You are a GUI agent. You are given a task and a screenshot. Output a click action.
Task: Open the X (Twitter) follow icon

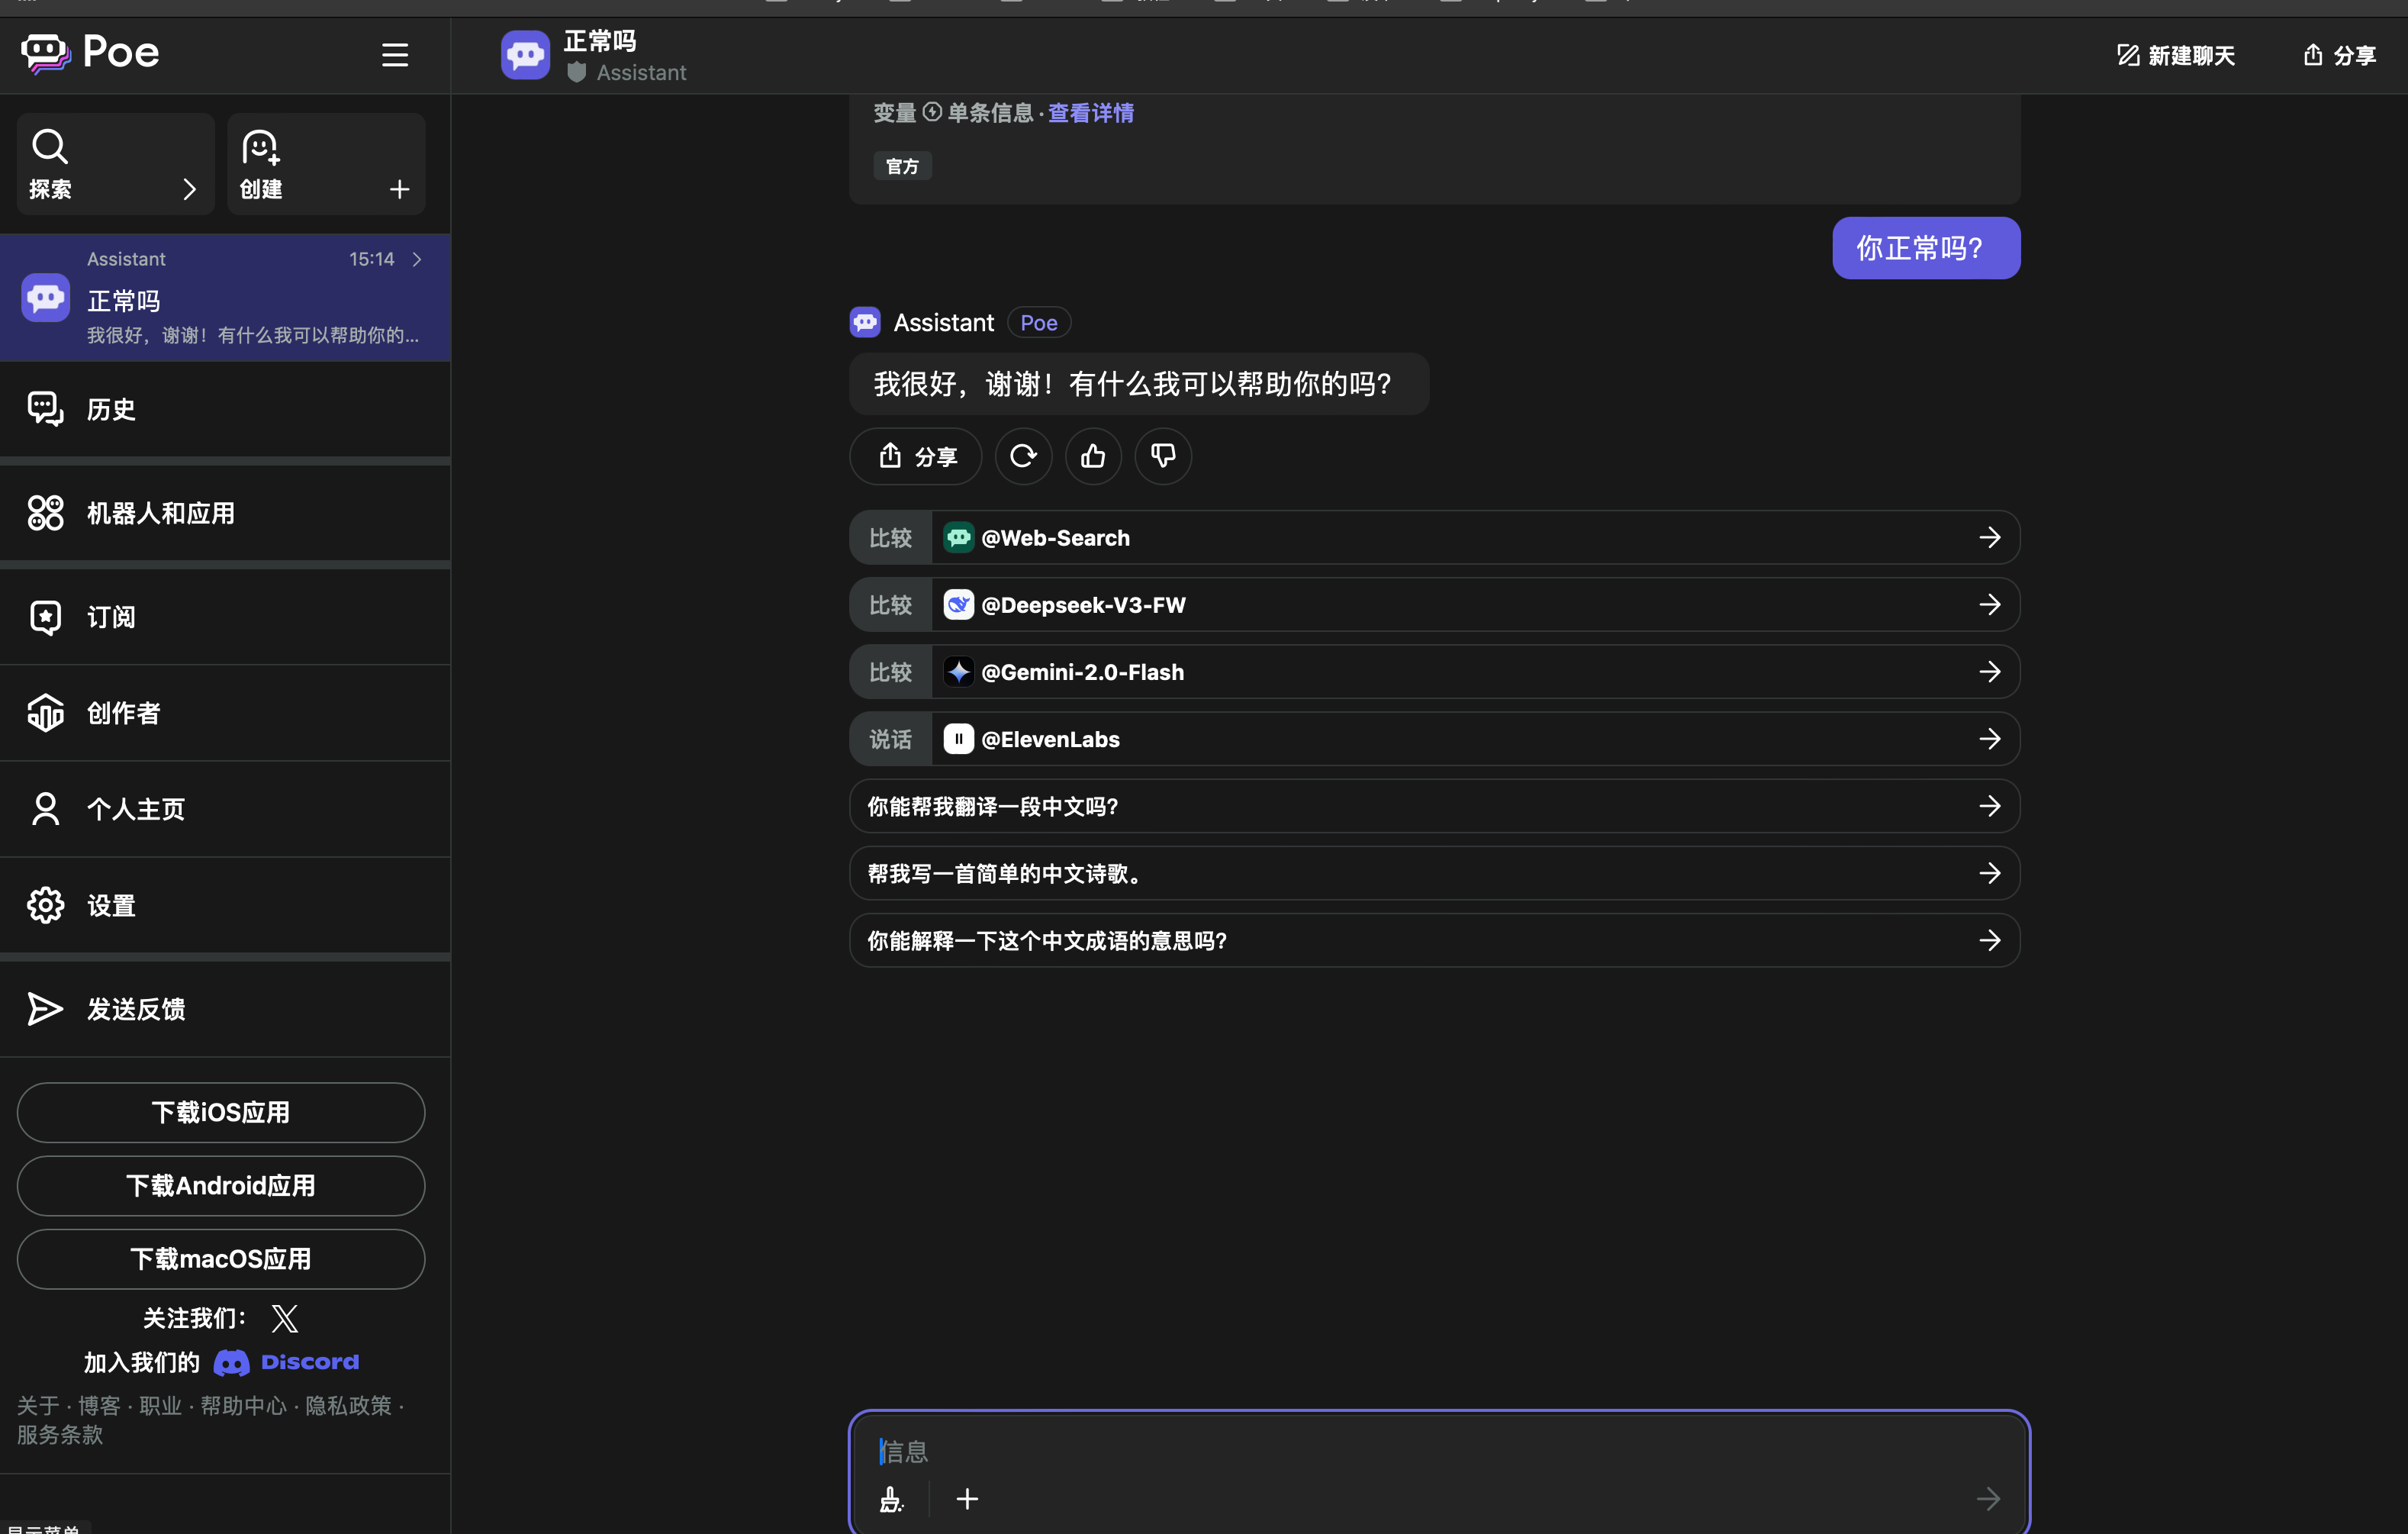285,1318
